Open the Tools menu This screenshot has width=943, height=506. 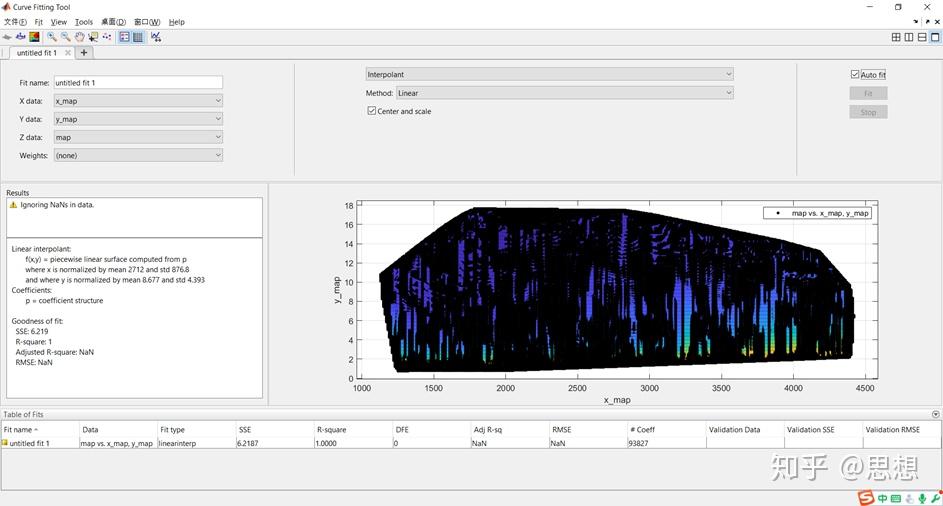pos(84,21)
